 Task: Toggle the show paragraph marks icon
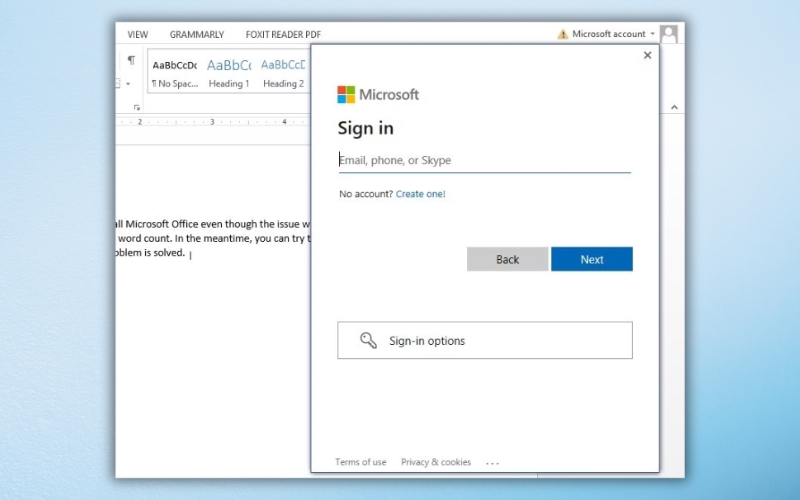click(x=131, y=60)
